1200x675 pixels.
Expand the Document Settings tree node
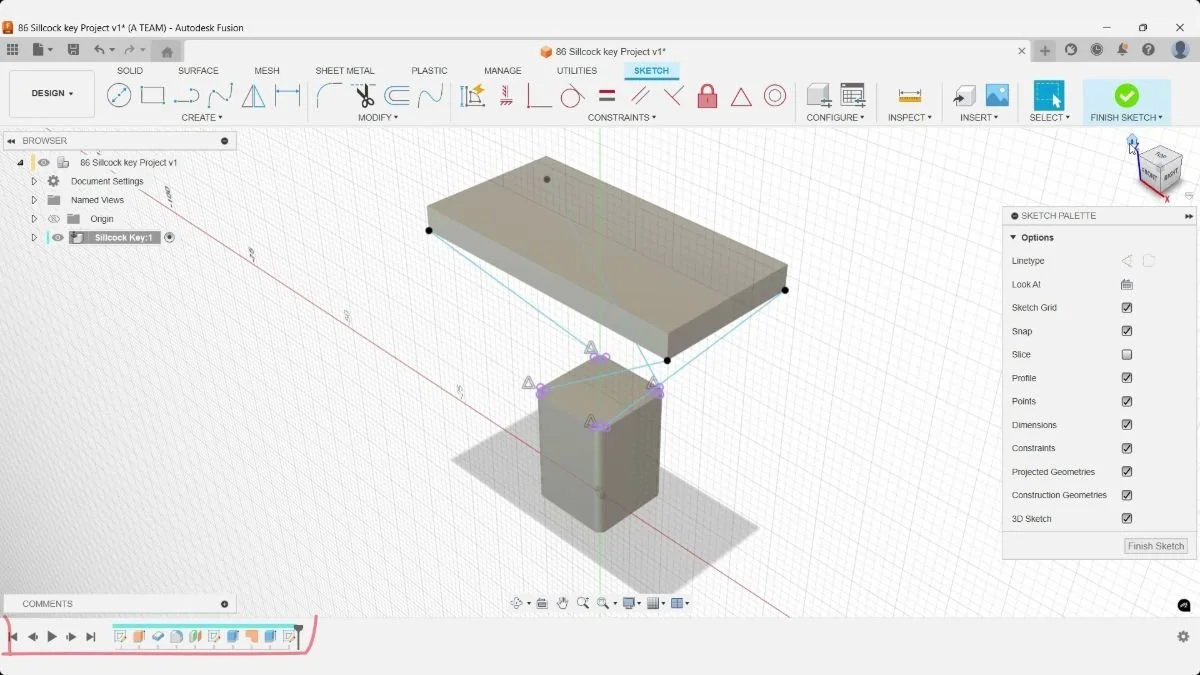pyautogui.click(x=34, y=182)
